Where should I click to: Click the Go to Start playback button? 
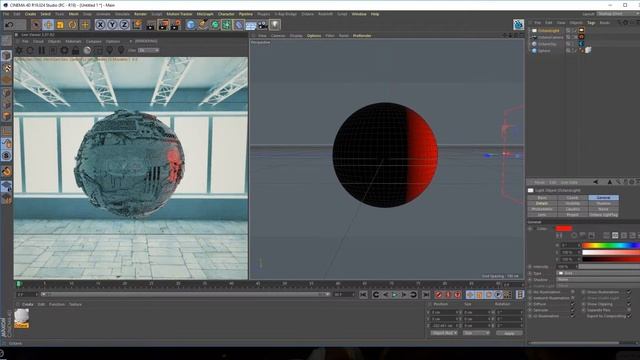click(x=363, y=294)
